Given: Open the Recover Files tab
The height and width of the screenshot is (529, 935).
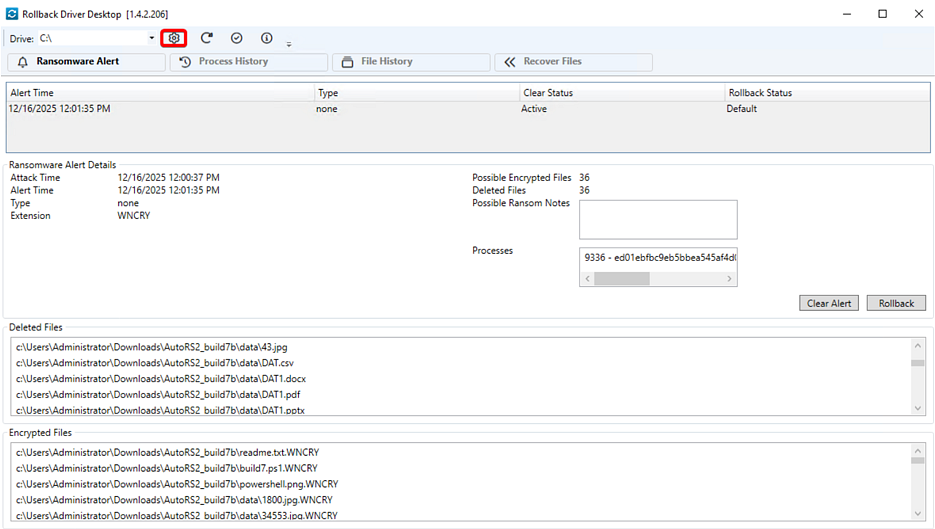Looking at the screenshot, I should 573,62.
